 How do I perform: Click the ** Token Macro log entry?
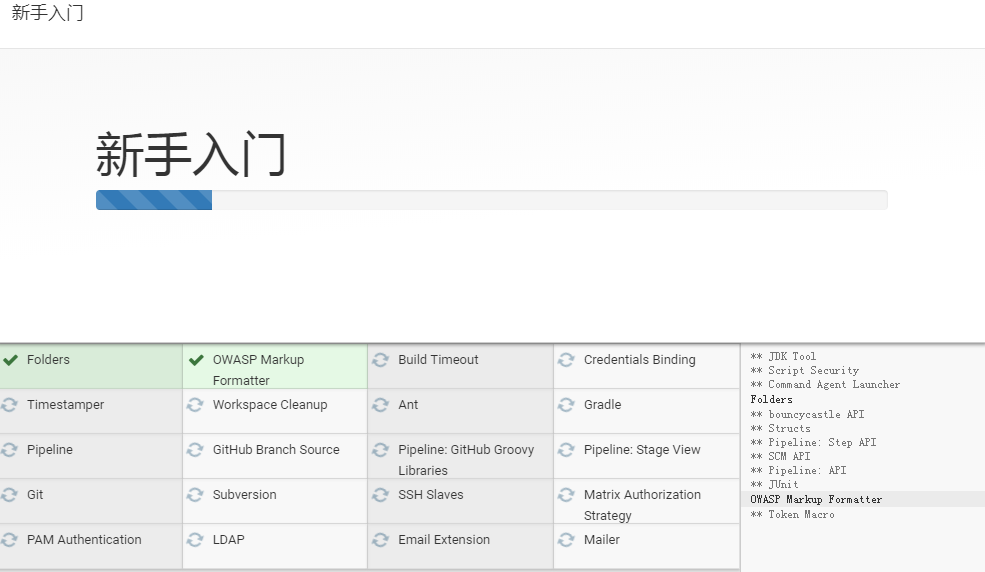point(792,514)
